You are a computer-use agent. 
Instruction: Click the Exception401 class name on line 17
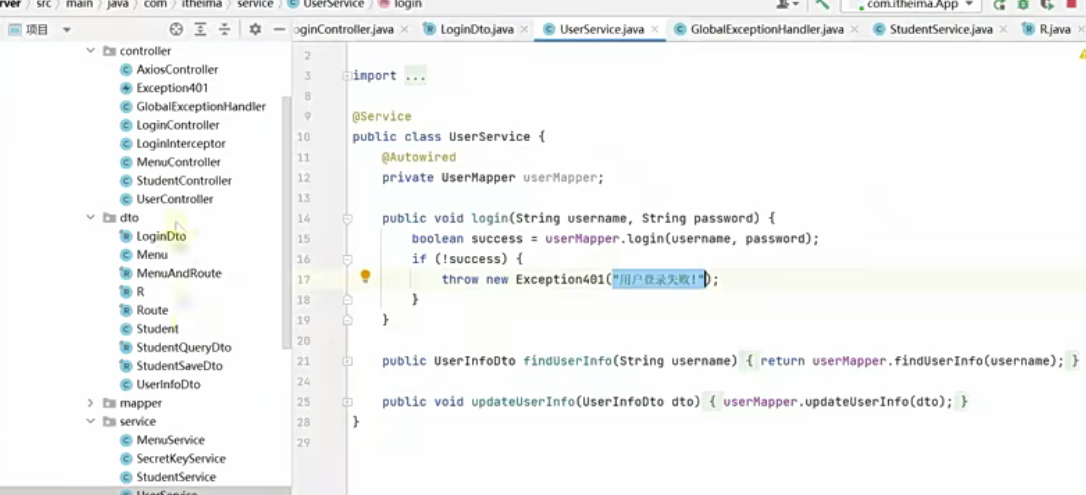click(x=560, y=280)
